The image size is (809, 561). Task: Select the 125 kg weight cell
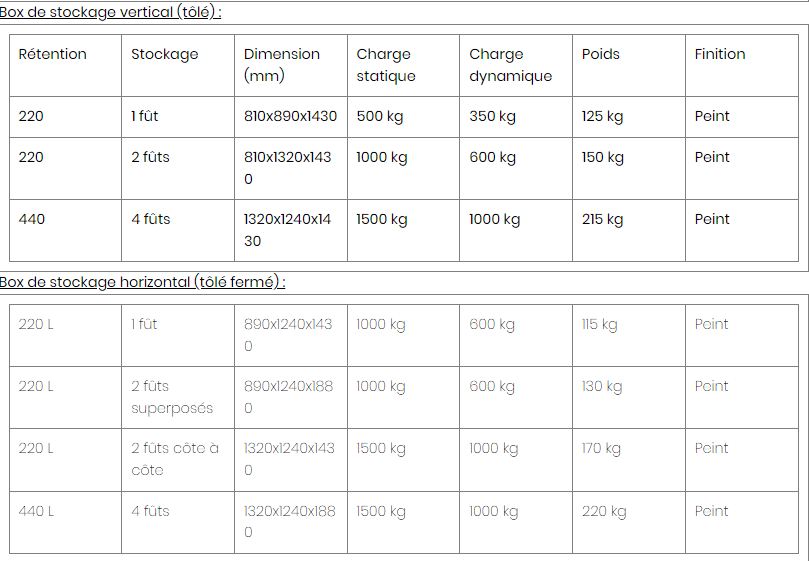pos(602,116)
